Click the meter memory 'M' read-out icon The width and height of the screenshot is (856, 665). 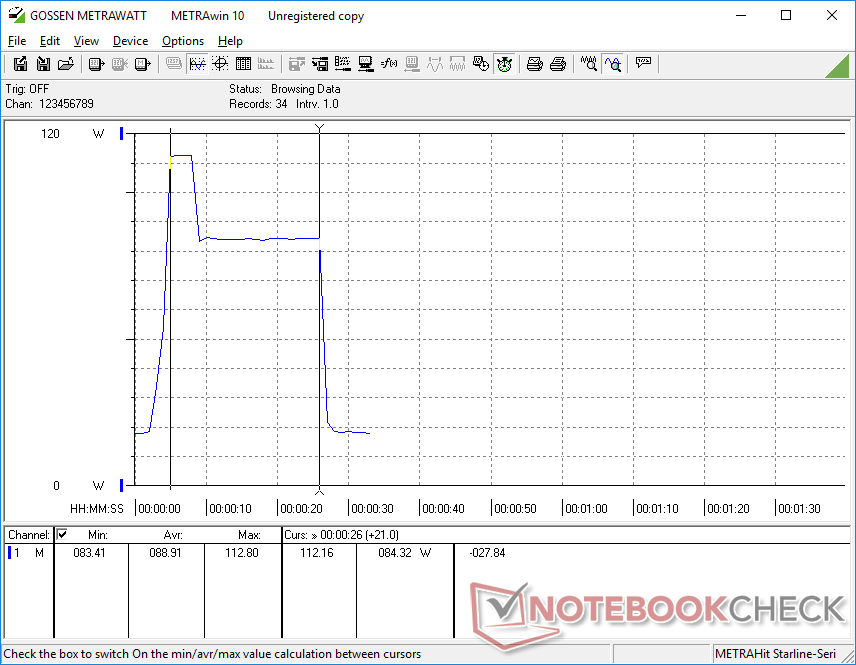click(x=142, y=64)
